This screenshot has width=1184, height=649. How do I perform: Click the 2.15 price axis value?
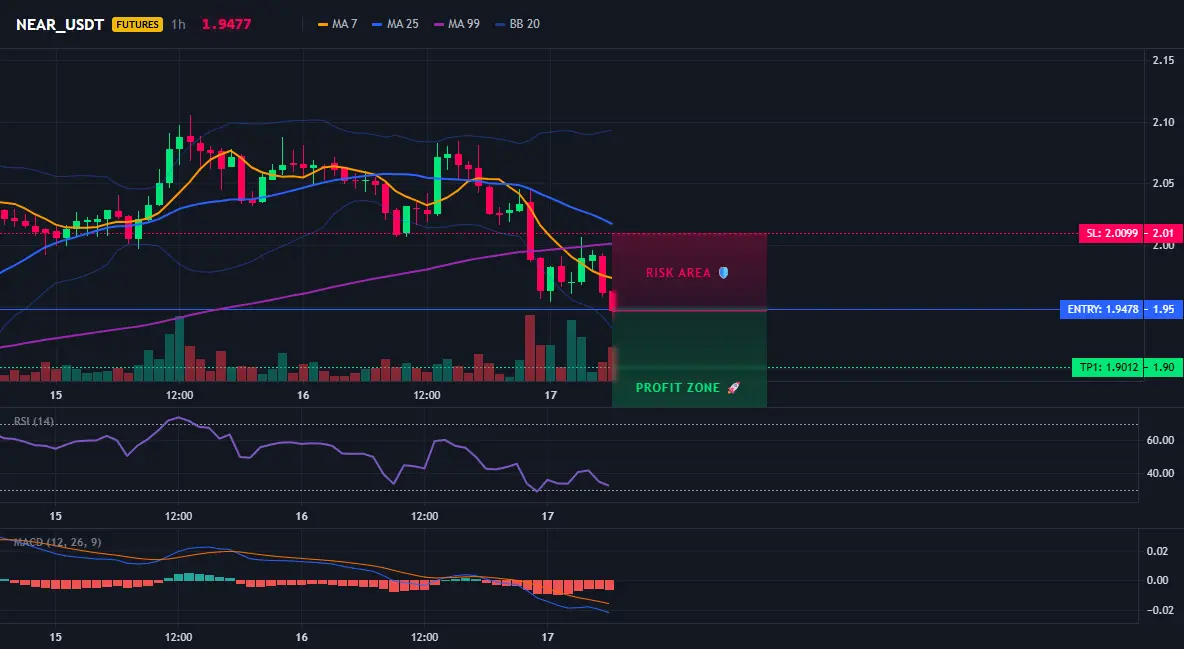[1163, 60]
